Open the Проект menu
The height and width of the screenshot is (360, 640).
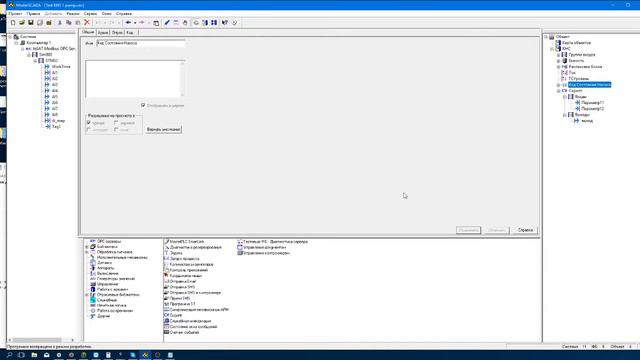(15, 14)
